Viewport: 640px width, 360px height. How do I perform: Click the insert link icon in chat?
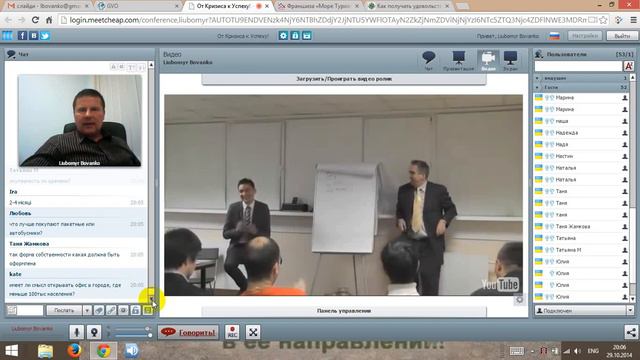pos(111,311)
